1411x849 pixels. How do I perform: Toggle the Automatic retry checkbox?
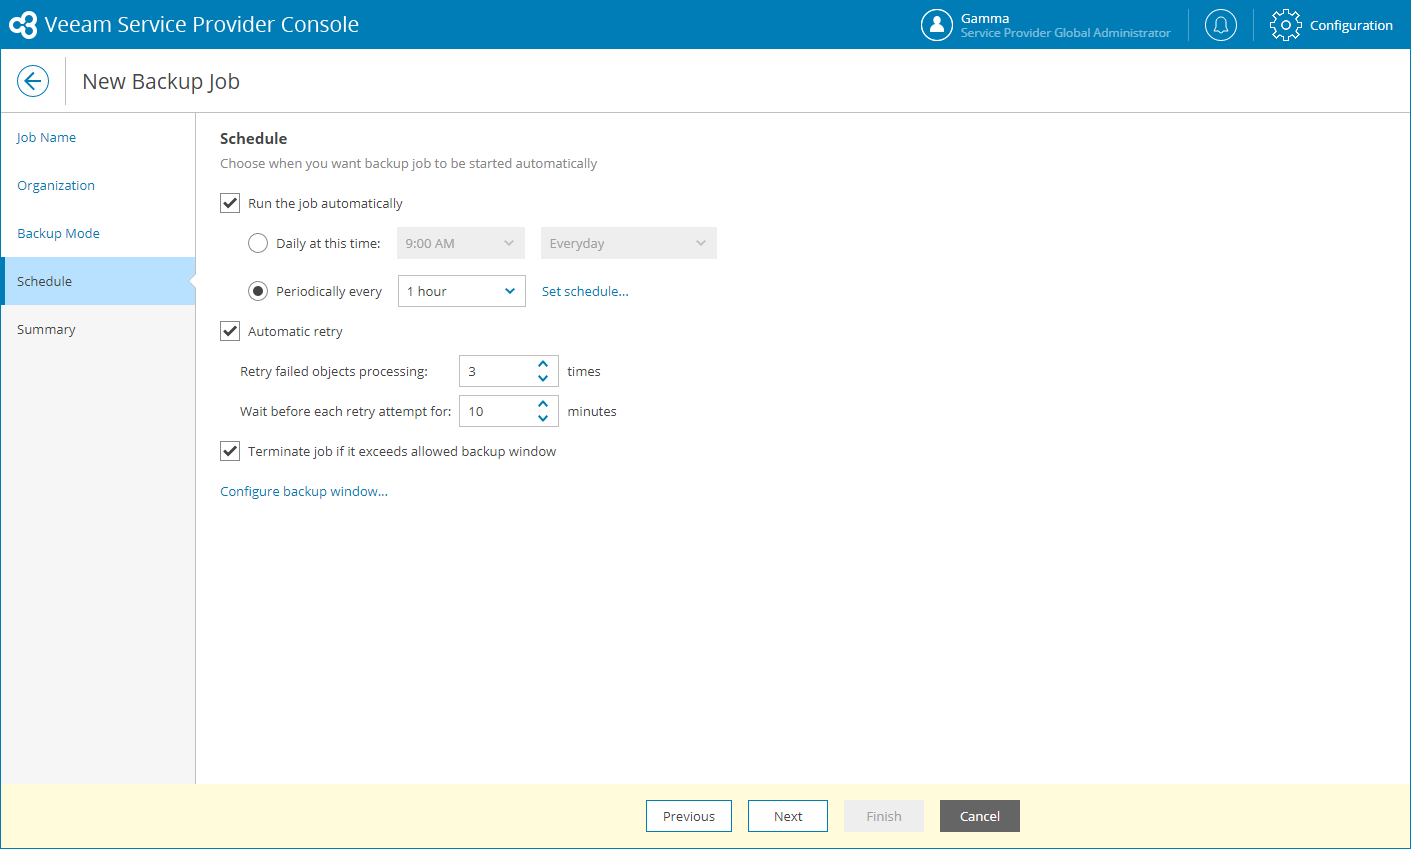[x=230, y=331]
